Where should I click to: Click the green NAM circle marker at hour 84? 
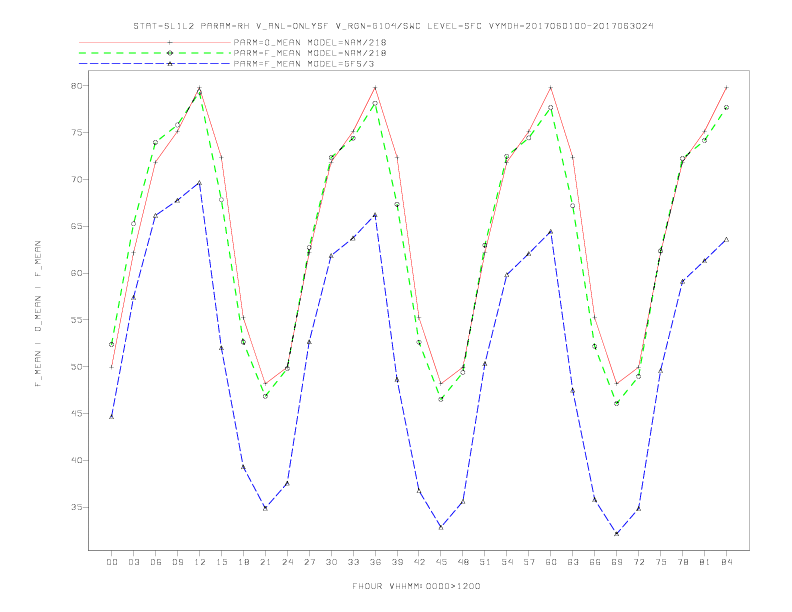click(727, 108)
